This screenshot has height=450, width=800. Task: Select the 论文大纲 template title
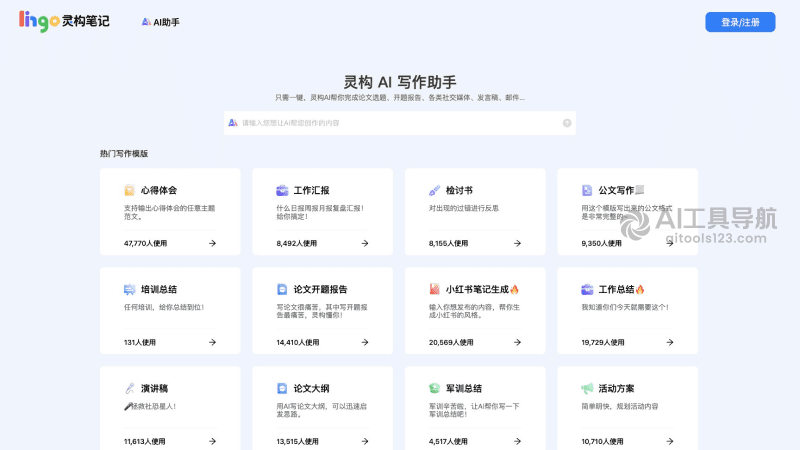[x=311, y=388]
